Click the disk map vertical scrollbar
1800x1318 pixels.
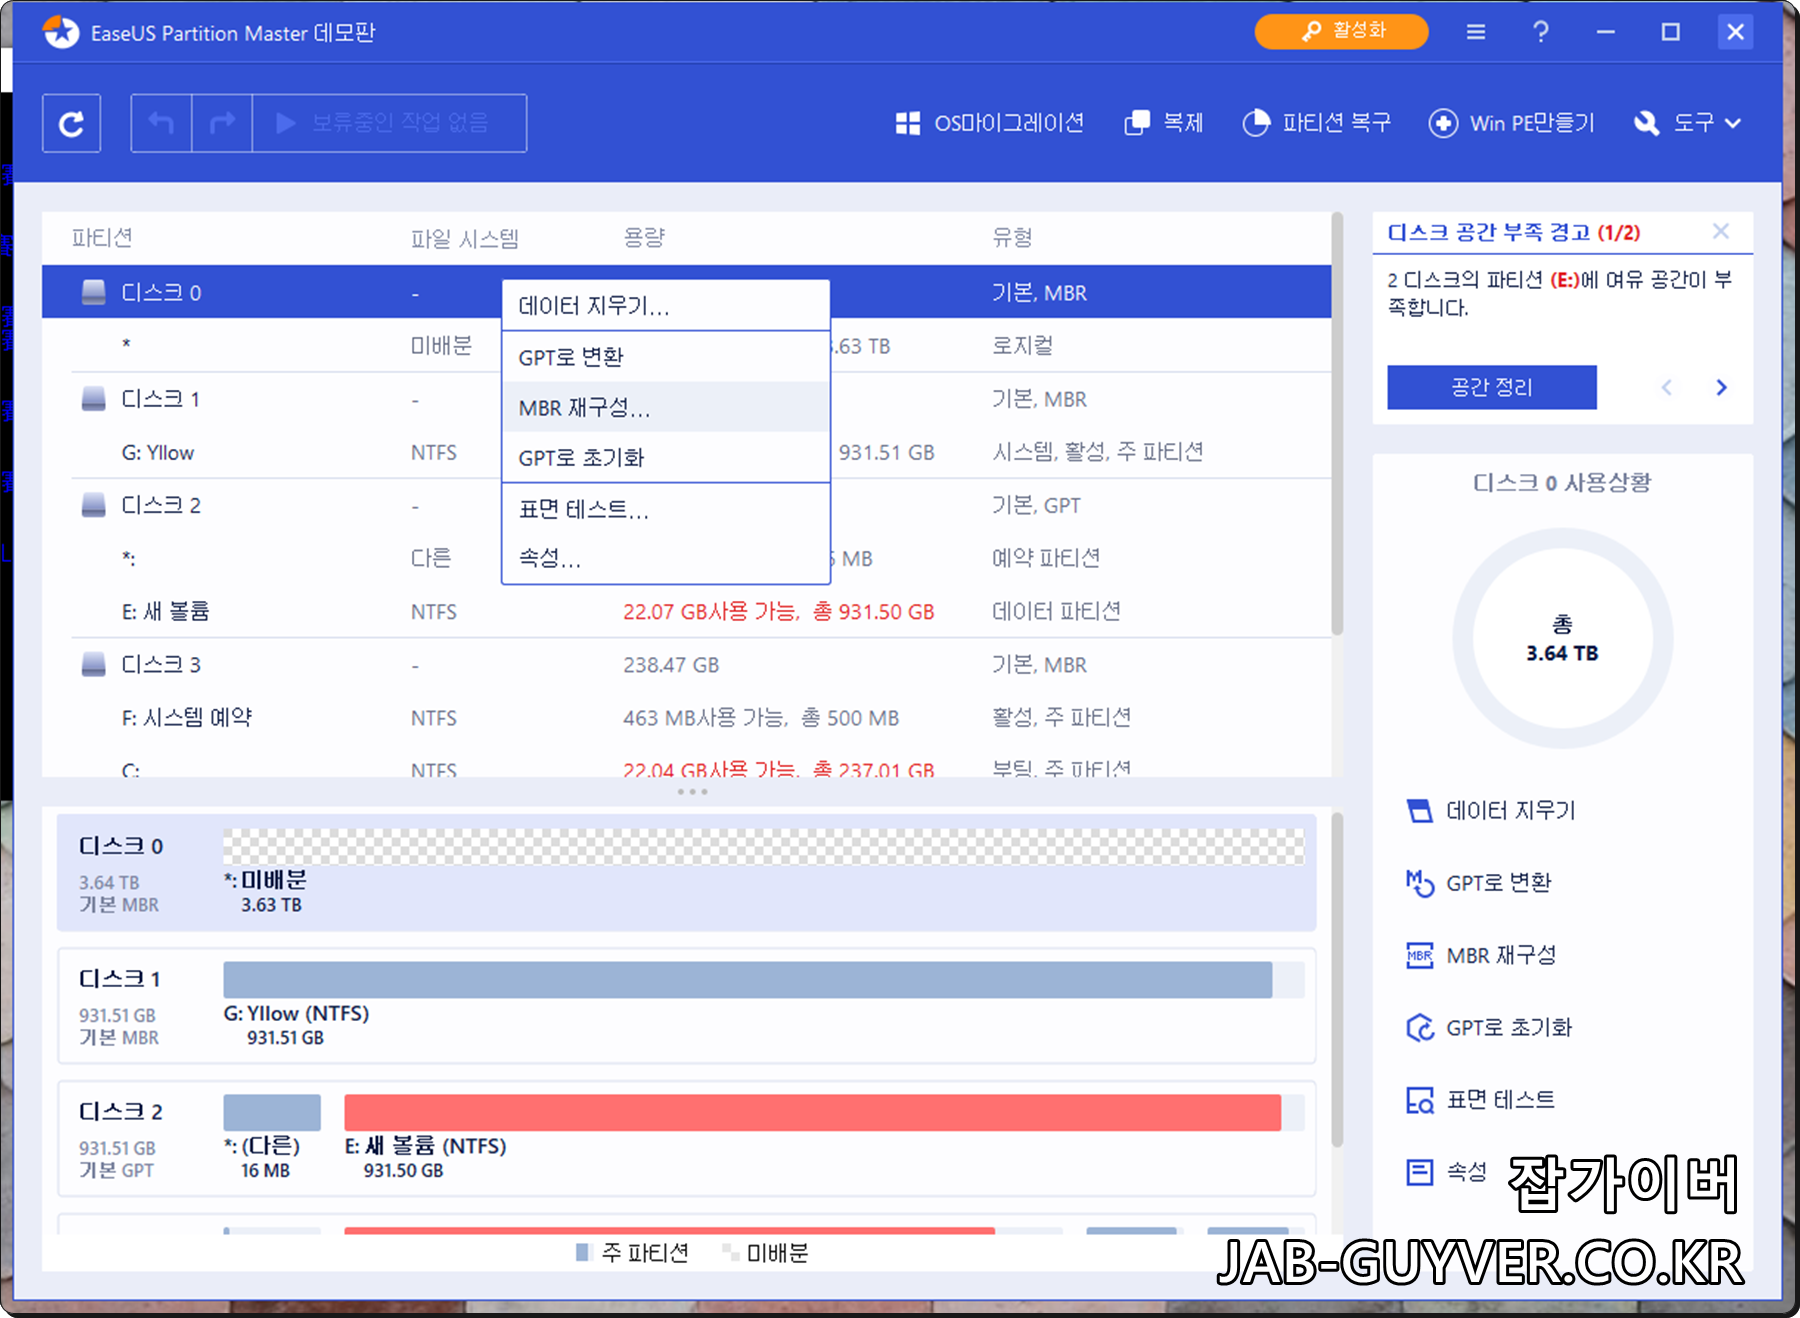click(x=1337, y=980)
